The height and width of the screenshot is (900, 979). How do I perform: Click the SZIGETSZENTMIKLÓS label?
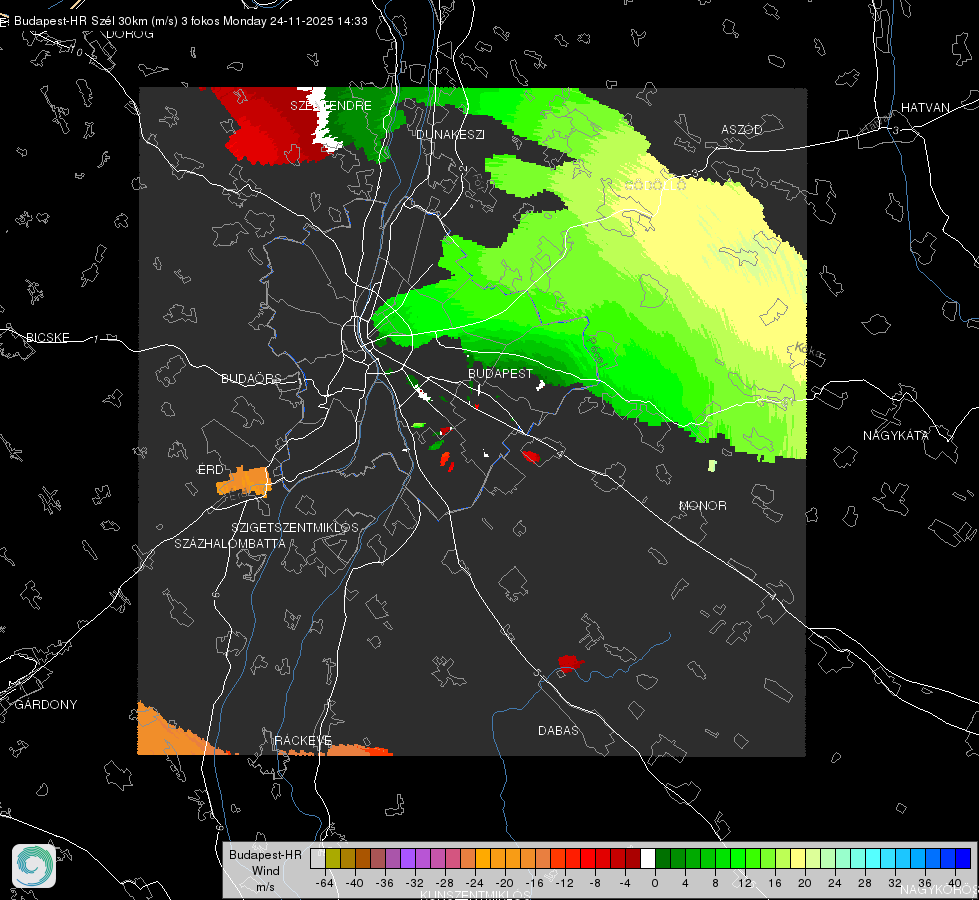tap(295, 528)
